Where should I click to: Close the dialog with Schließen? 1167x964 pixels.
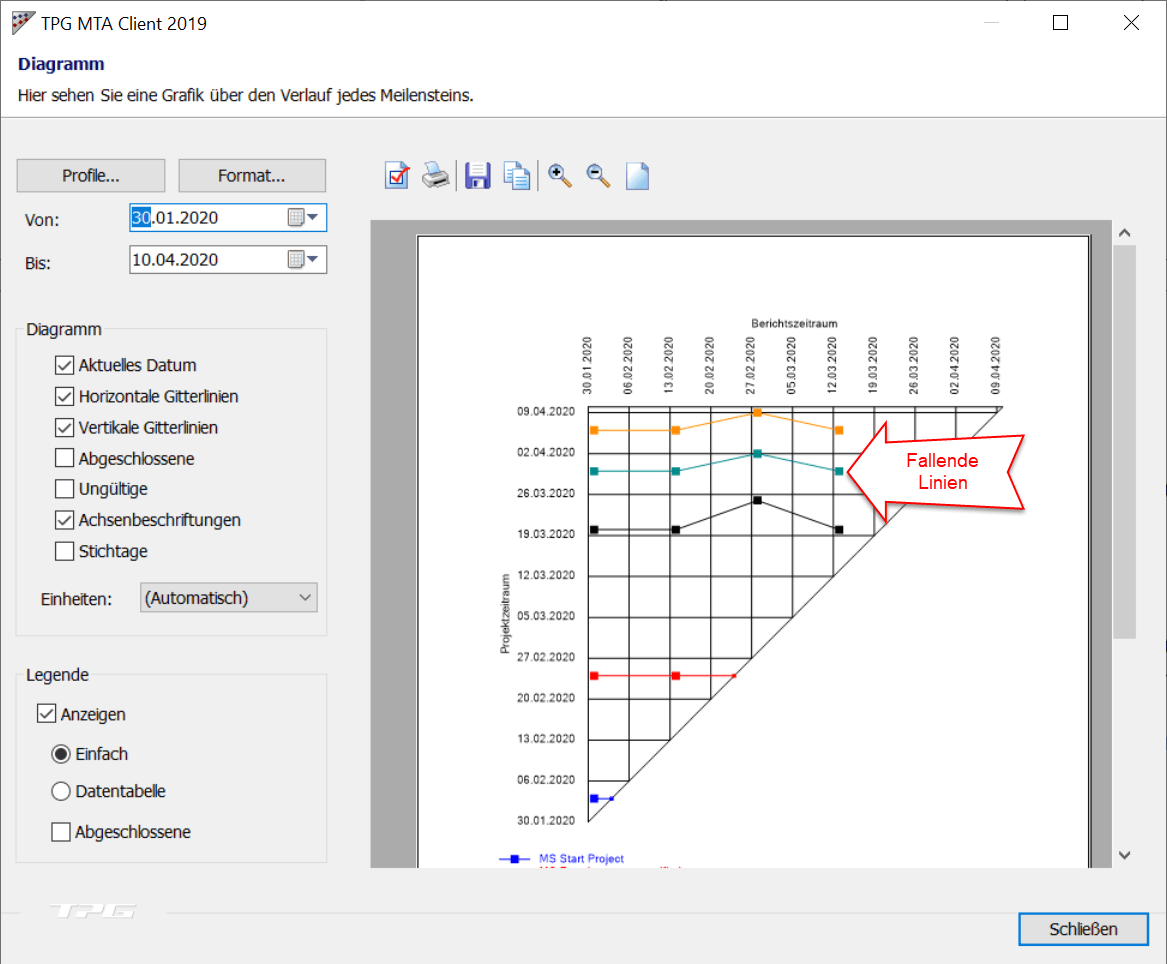(x=1083, y=928)
